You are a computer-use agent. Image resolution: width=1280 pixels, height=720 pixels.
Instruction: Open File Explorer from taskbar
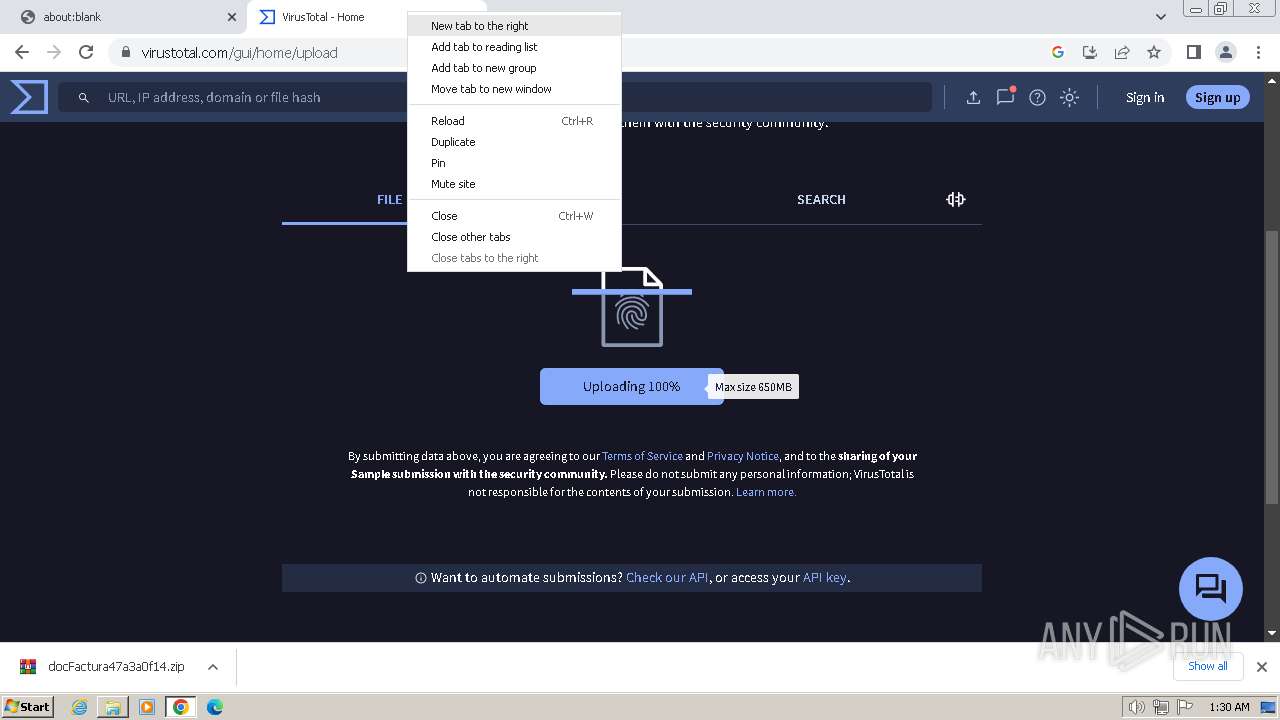tap(113, 707)
